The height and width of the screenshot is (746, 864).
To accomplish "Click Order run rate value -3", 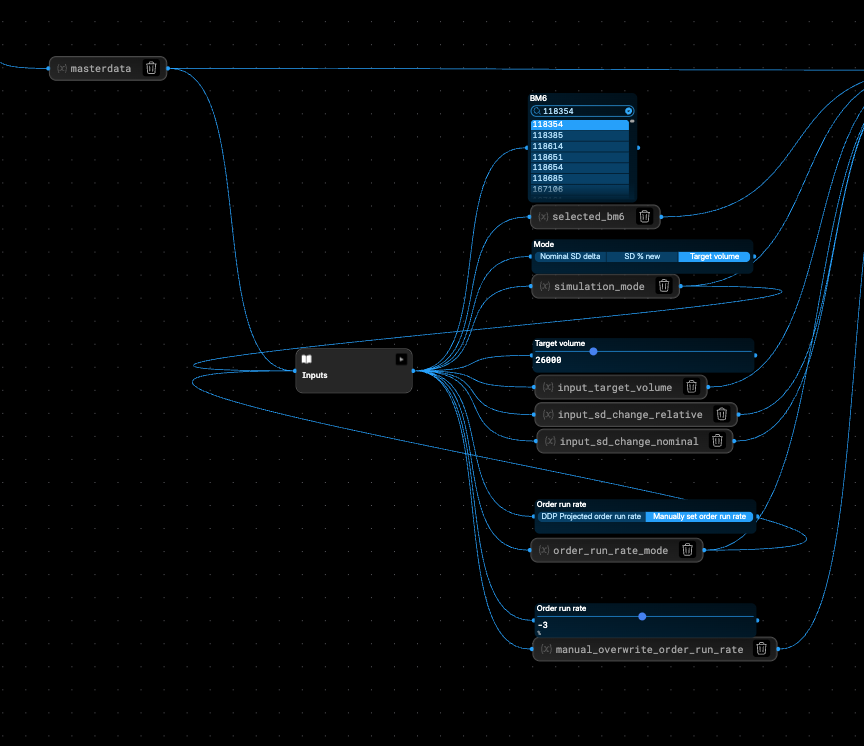I will (543, 625).
